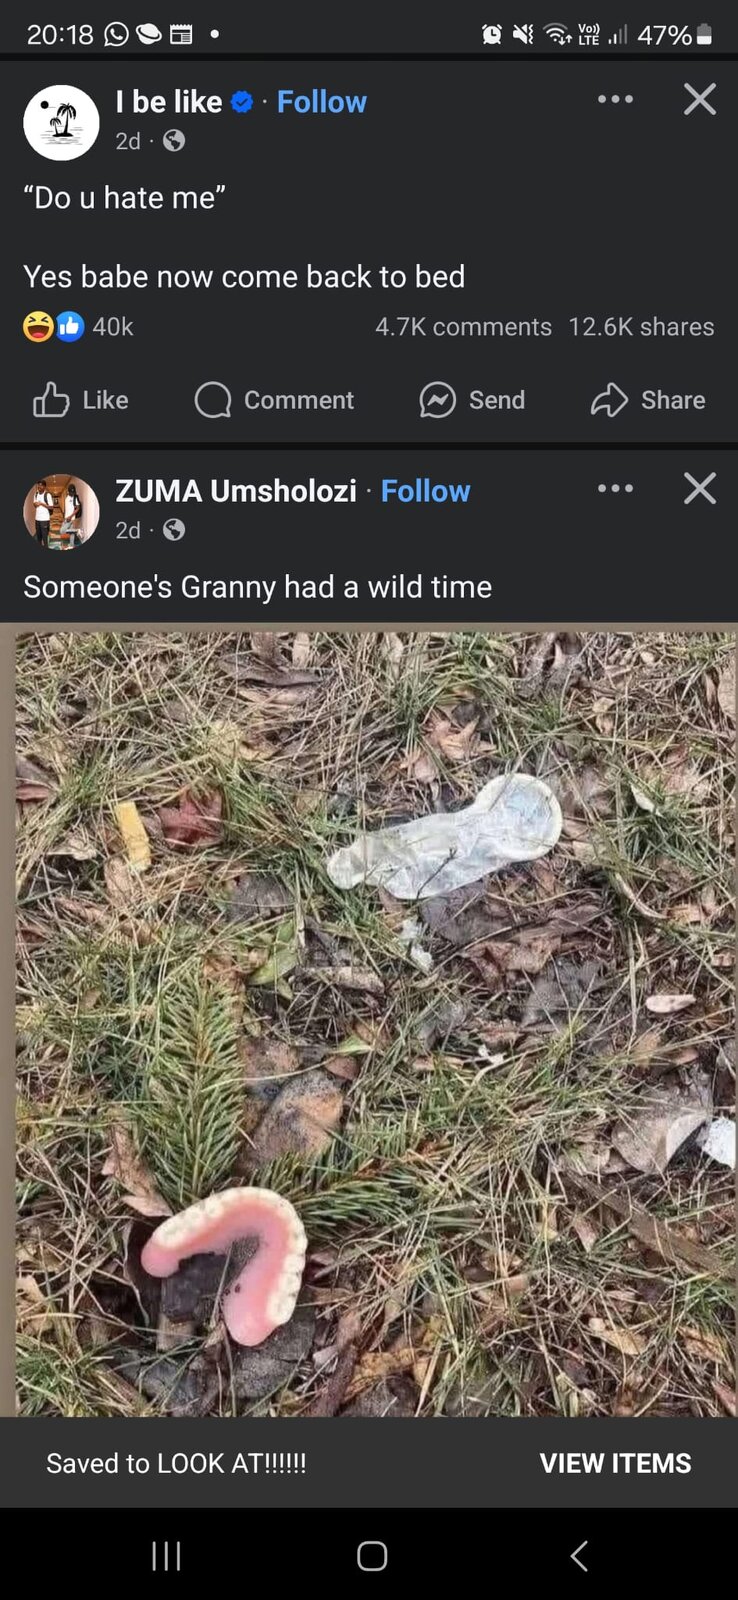Screen dimensions: 738x1600
Task: Open the post photo of dentures on grass
Action: [369, 1020]
